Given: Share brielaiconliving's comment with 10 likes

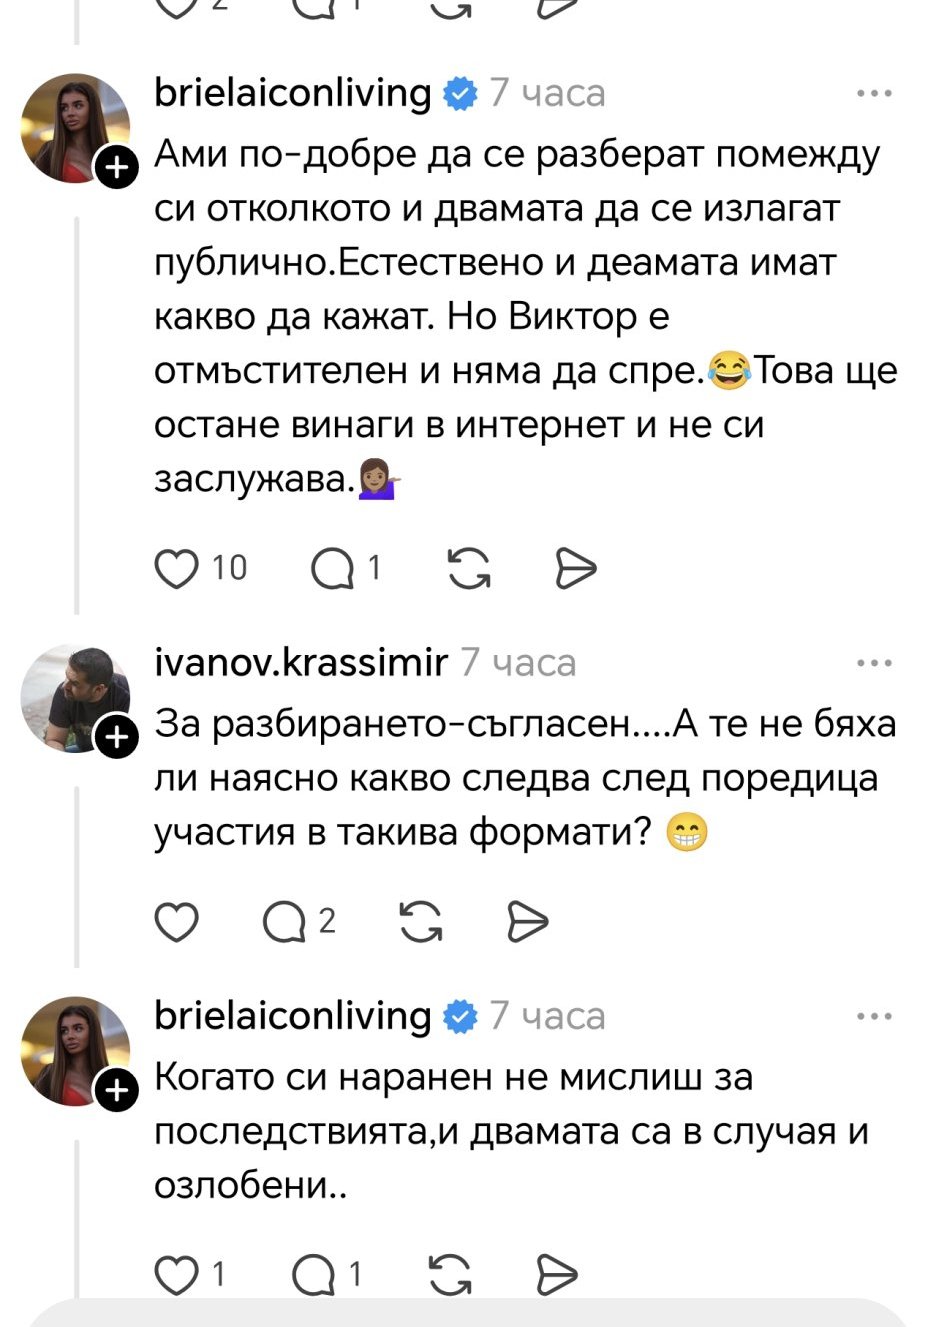Looking at the screenshot, I should tap(576, 569).
